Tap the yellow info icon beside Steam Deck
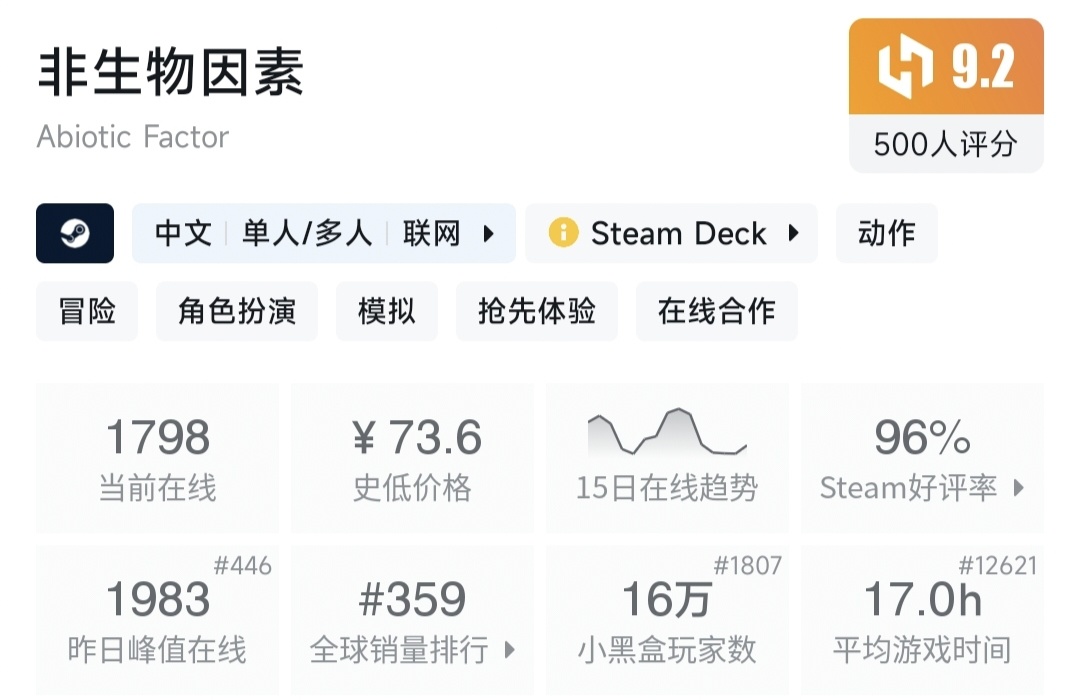This screenshot has height=700, width=1080. click(563, 233)
